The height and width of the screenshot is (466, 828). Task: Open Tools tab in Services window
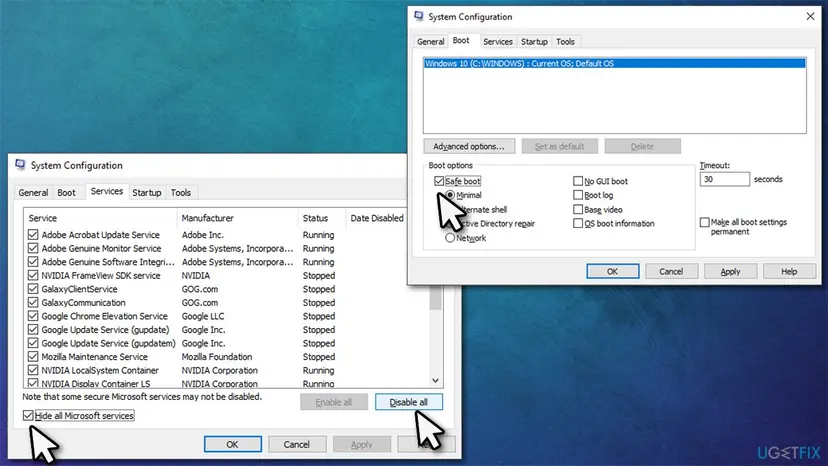181,193
